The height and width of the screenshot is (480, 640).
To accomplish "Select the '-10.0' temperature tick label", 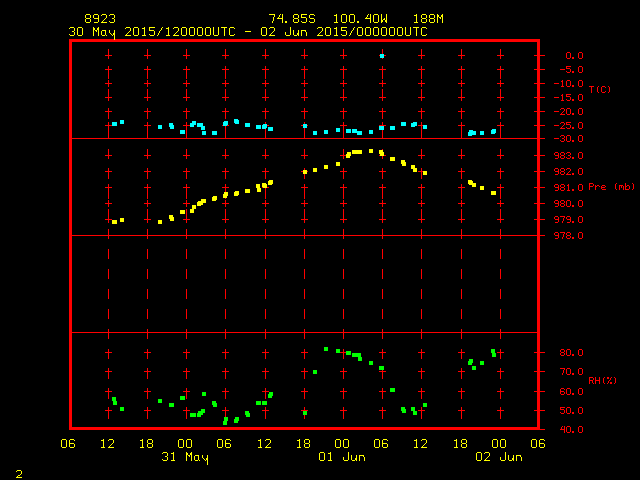I will (569, 84).
